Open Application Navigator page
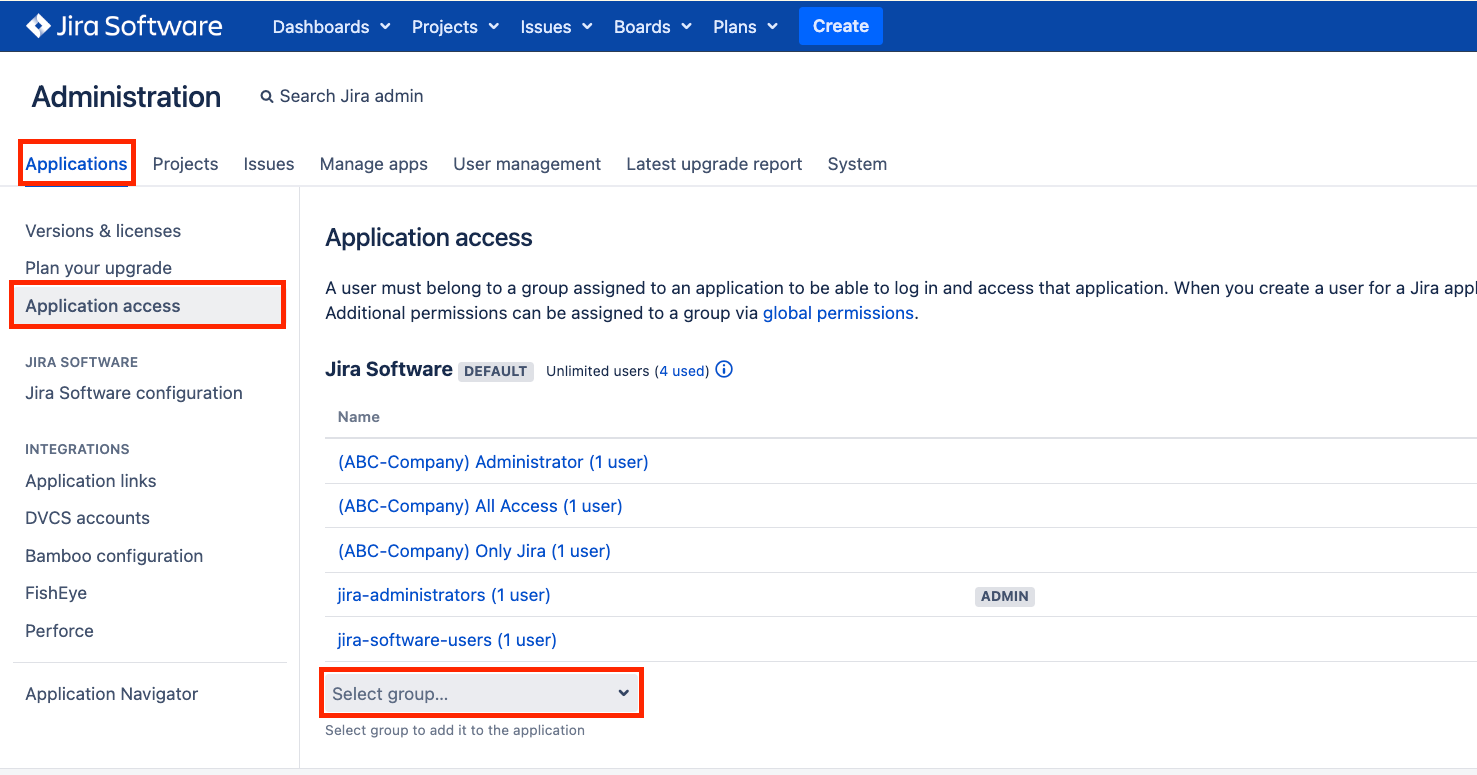The image size is (1477, 775). 111,694
